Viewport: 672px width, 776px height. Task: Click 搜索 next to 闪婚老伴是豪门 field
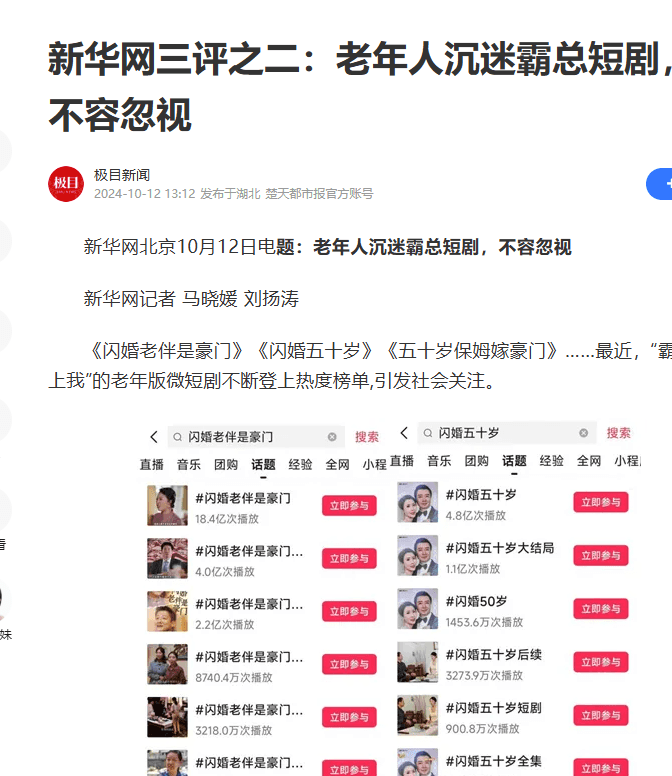click(367, 437)
